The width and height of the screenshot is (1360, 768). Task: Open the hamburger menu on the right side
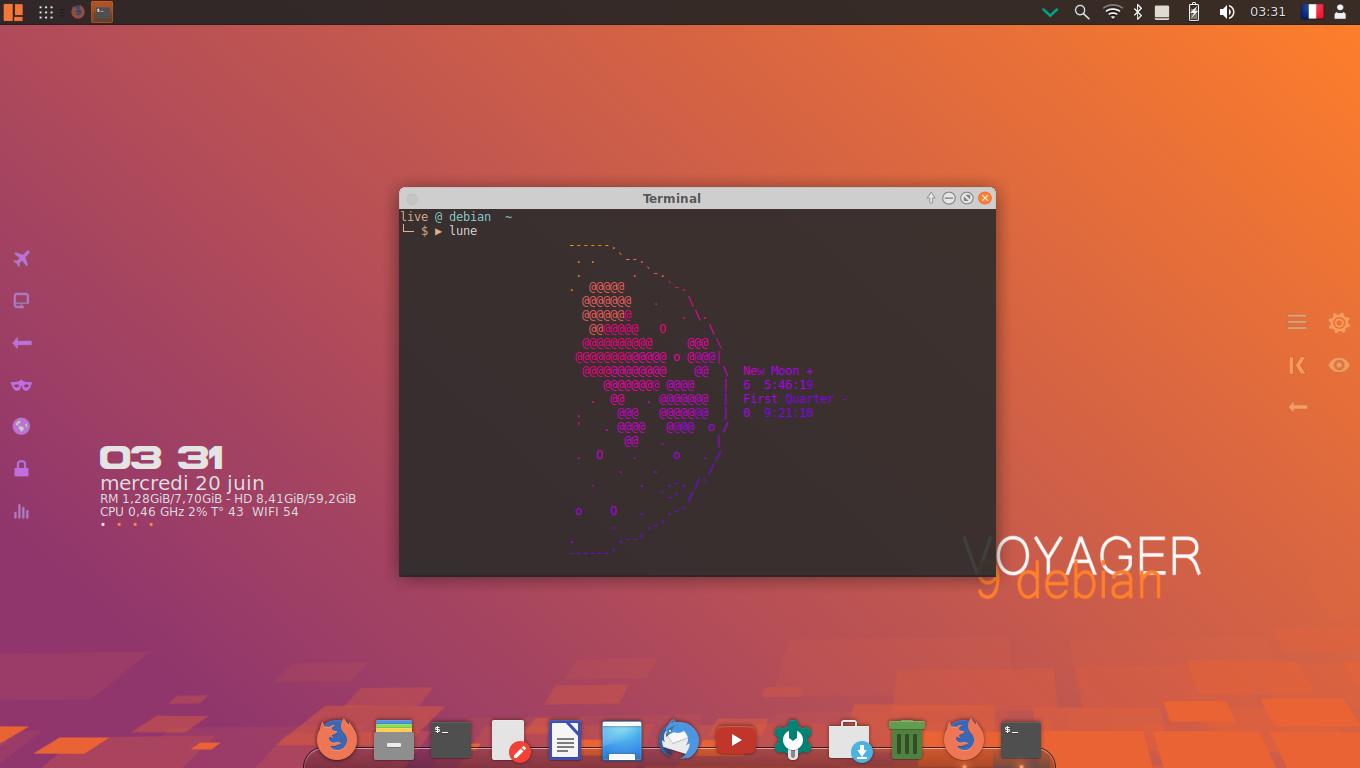(1297, 322)
